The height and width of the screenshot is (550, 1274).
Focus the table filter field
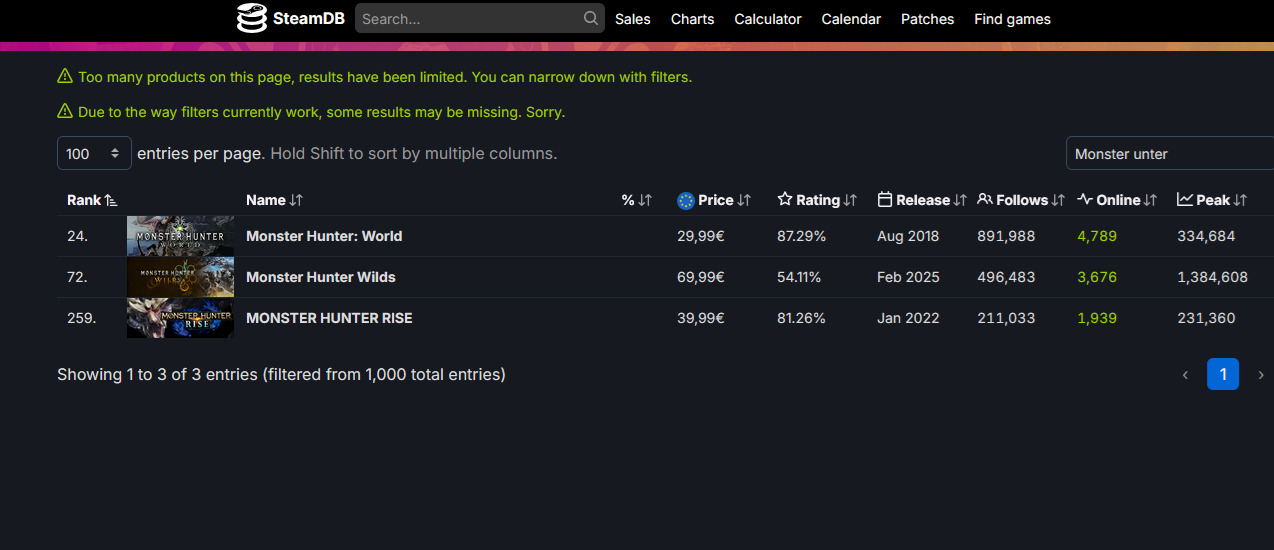[x=1170, y=154]
